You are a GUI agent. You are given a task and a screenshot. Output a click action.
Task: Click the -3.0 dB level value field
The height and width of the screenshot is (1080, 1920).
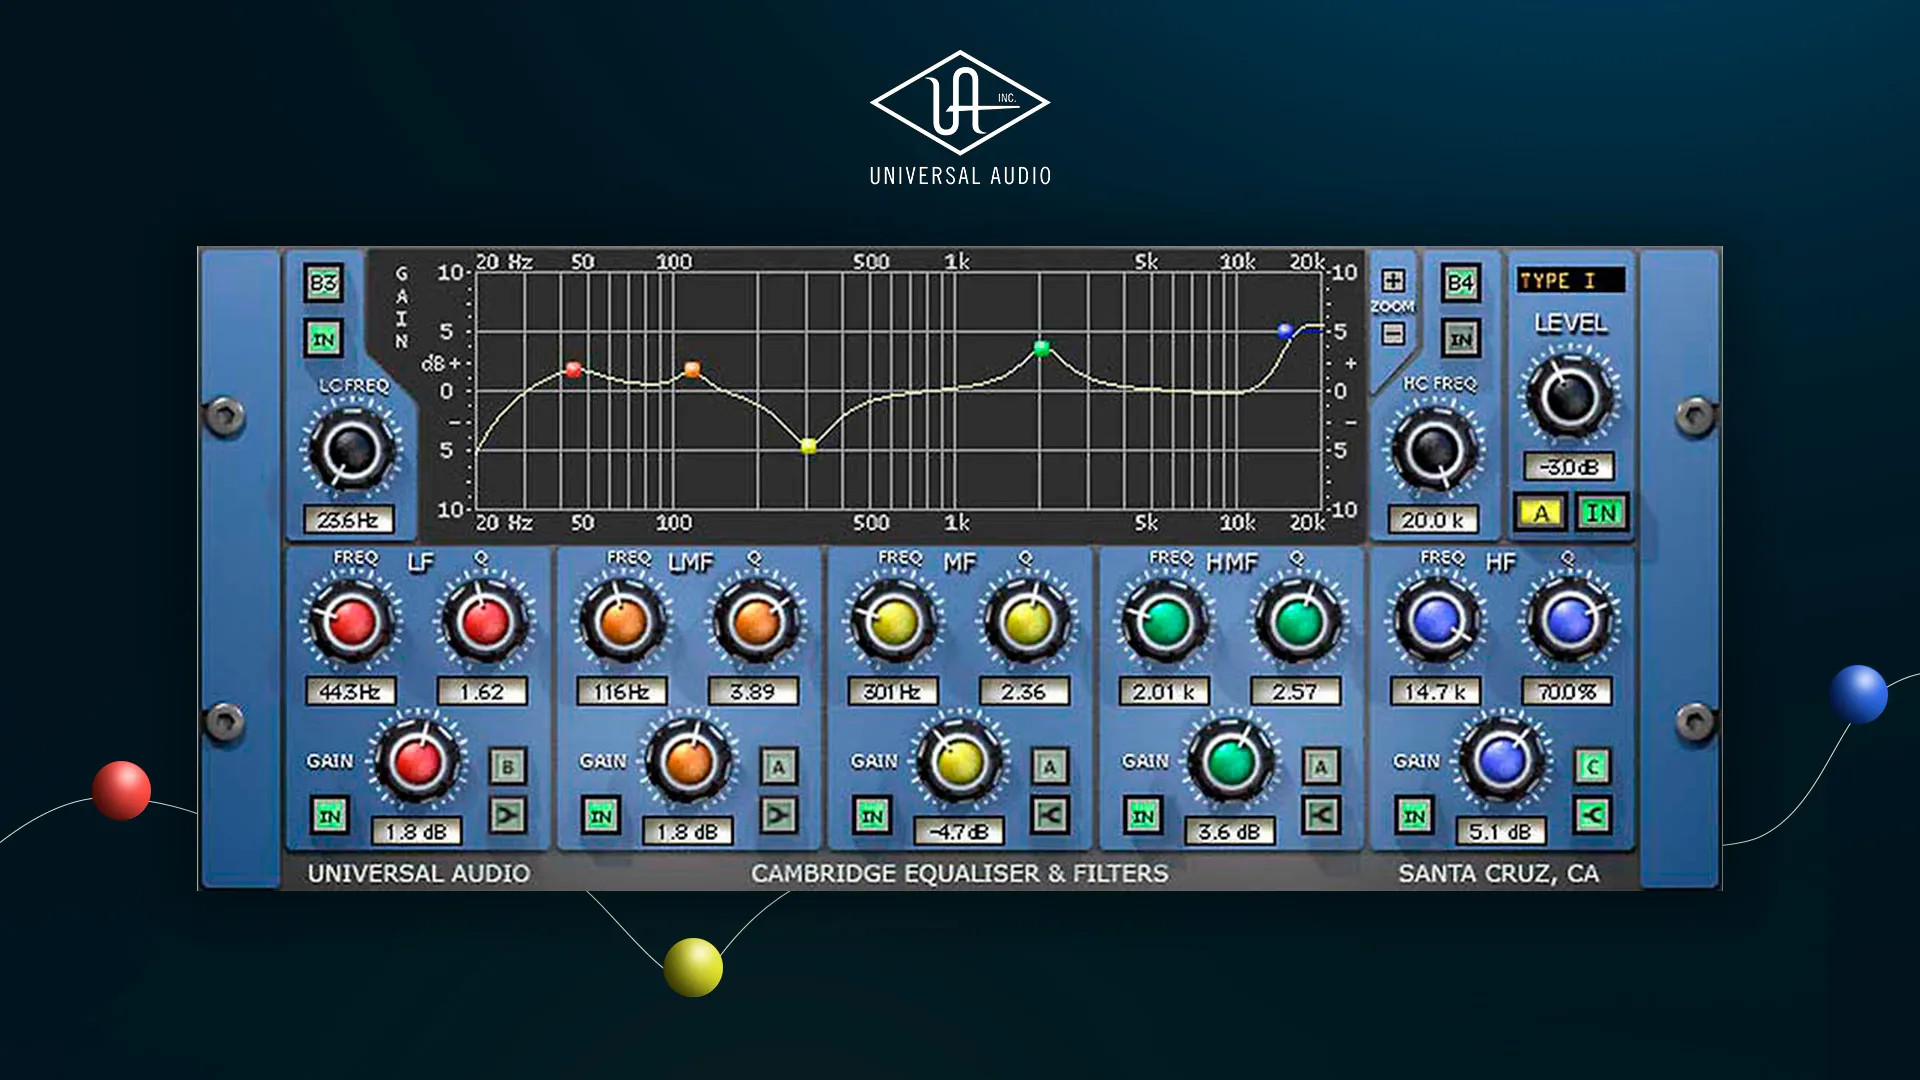click(1568, 466)
